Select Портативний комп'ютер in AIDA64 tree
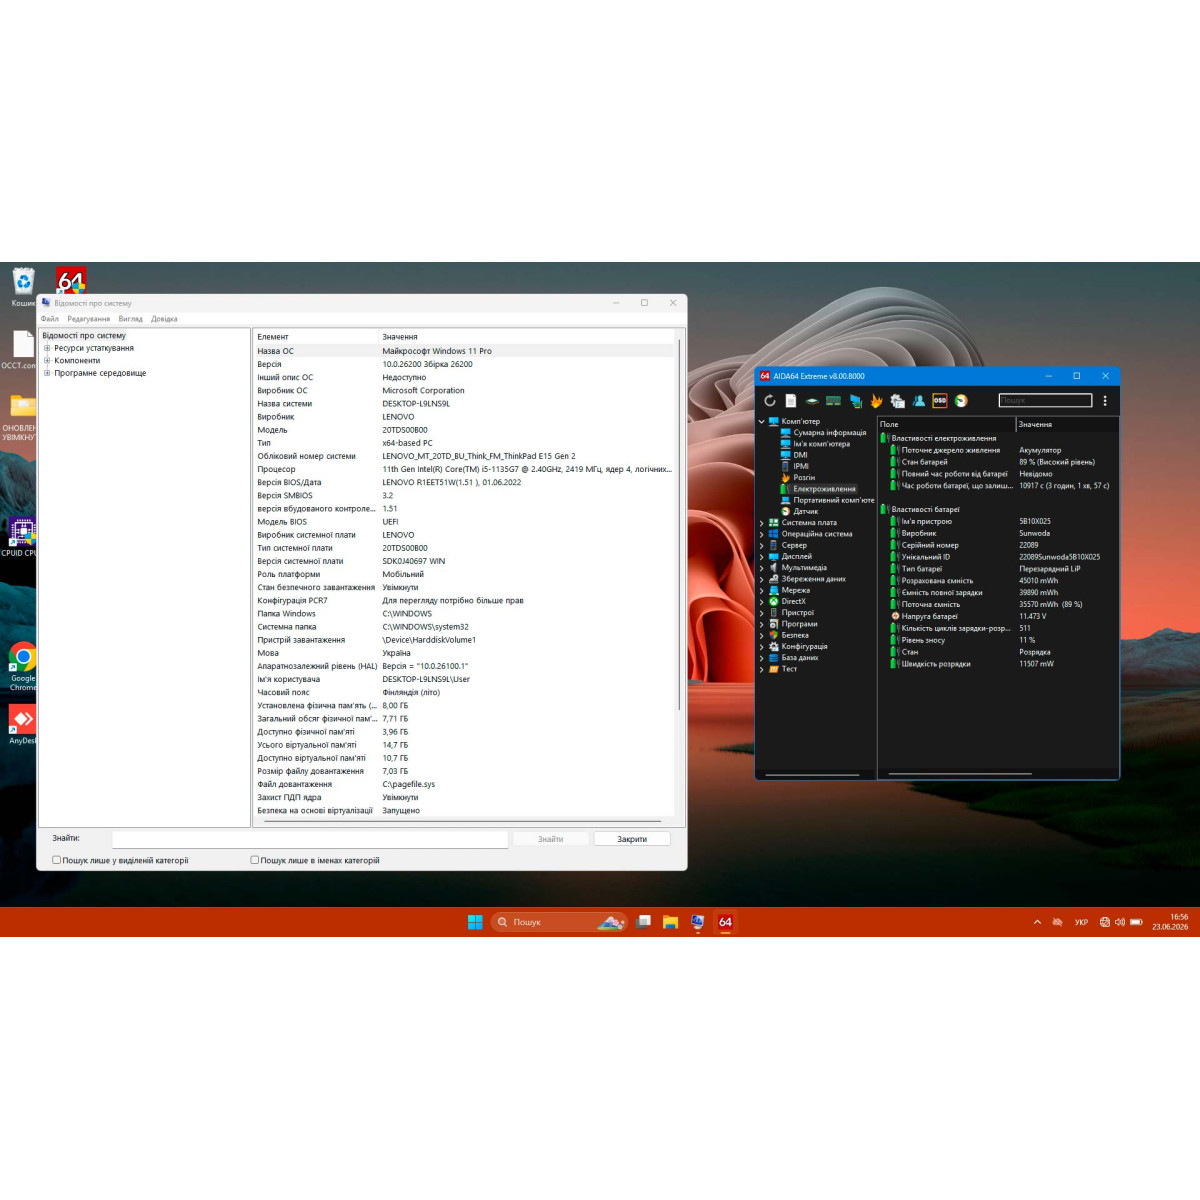This screenshot has width=1200, height=1200. point(833,500)
